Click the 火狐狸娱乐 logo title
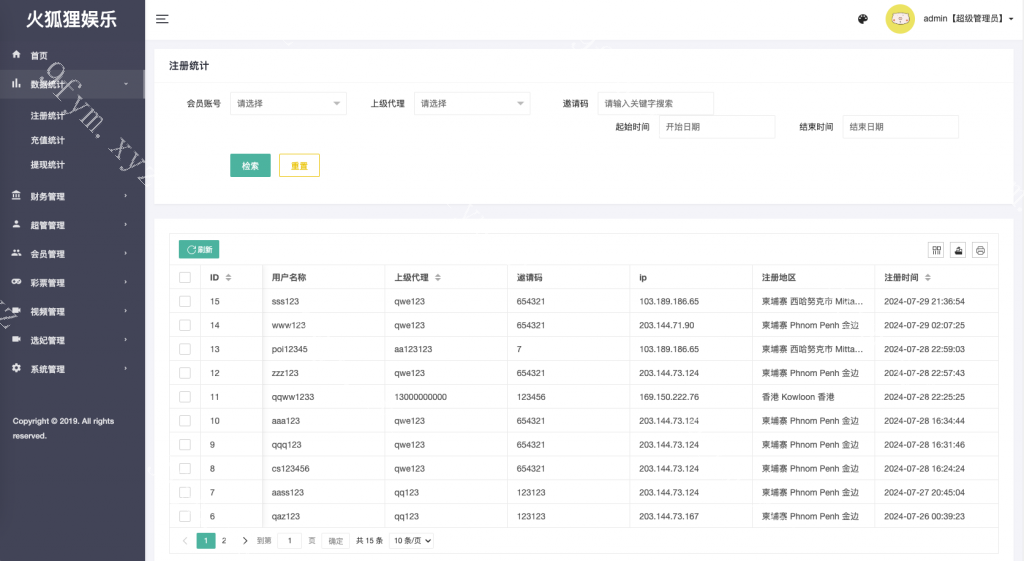 pyautogui.click(x=72, y=20)
